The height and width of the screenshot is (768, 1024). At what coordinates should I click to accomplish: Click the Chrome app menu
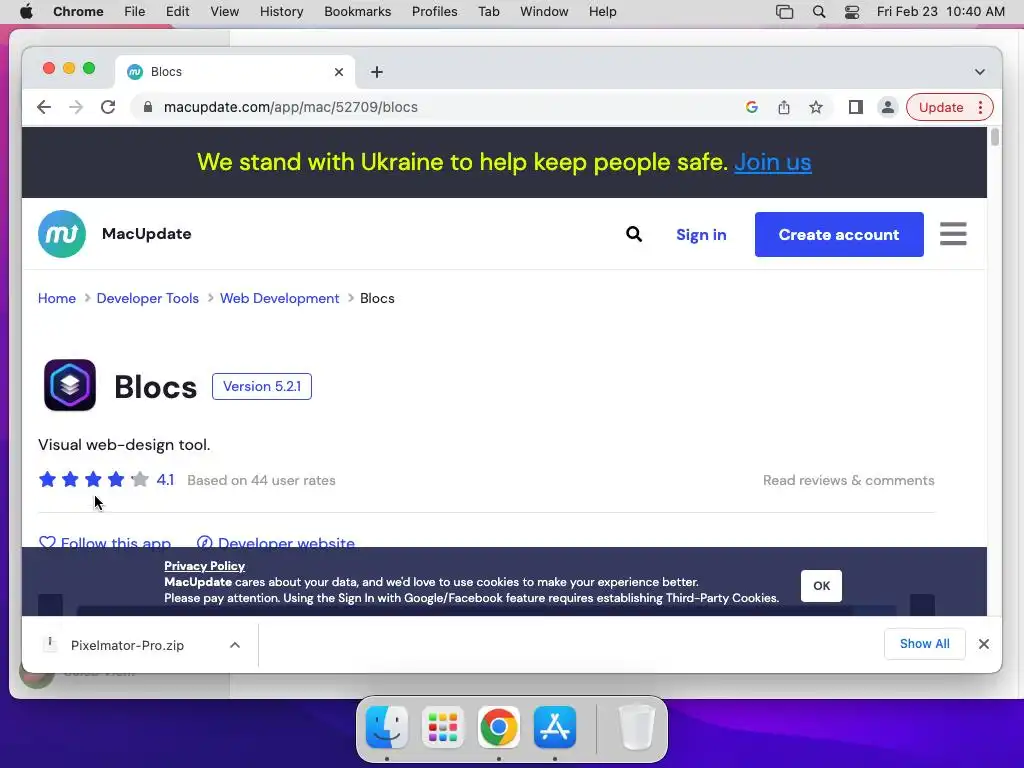tap(78, 12)
